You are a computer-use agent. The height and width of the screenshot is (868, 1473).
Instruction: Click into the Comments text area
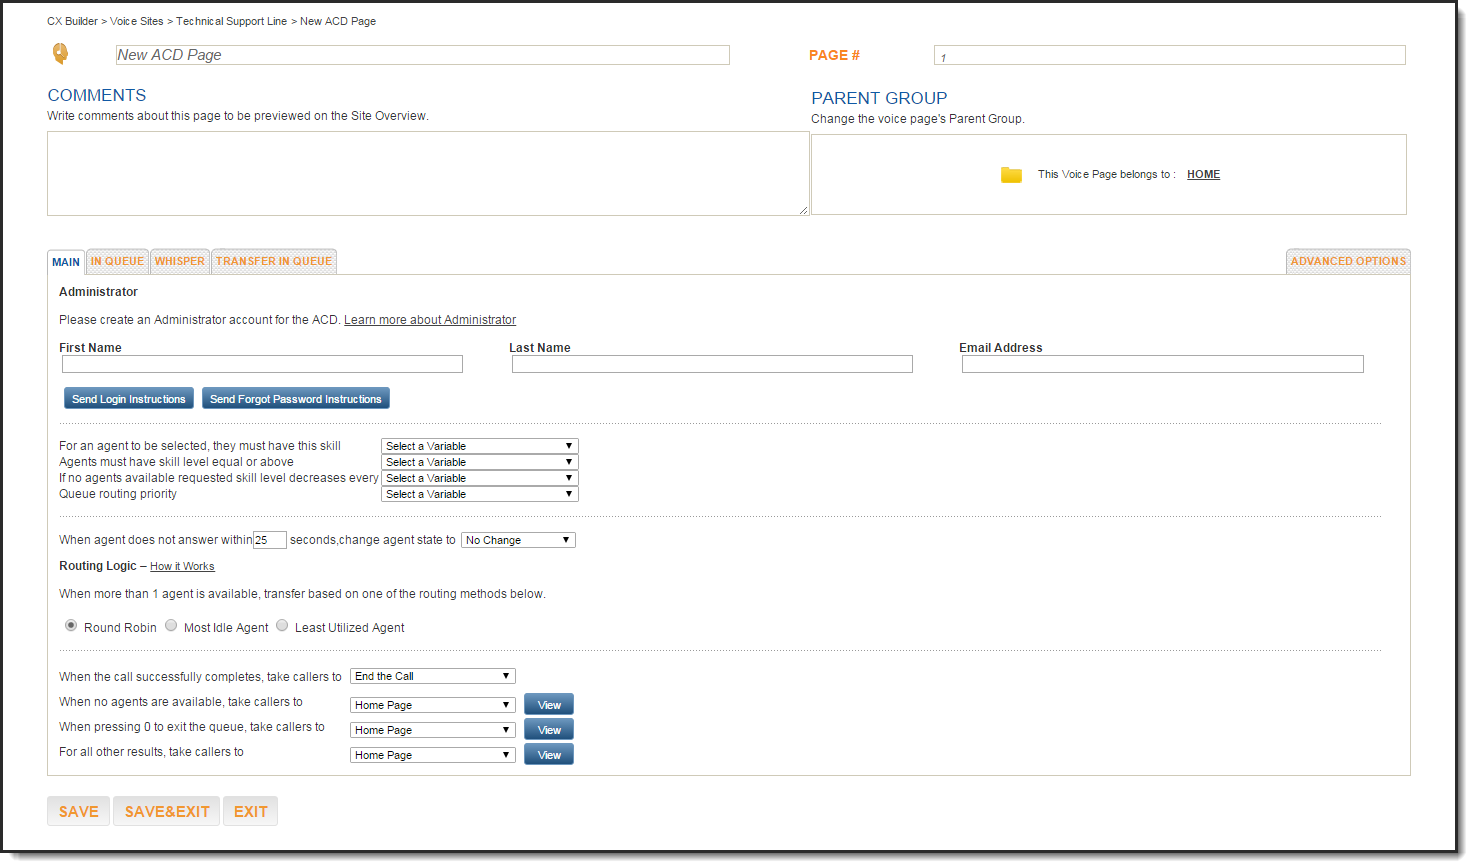pyautogui.click(x=427, y=174)
